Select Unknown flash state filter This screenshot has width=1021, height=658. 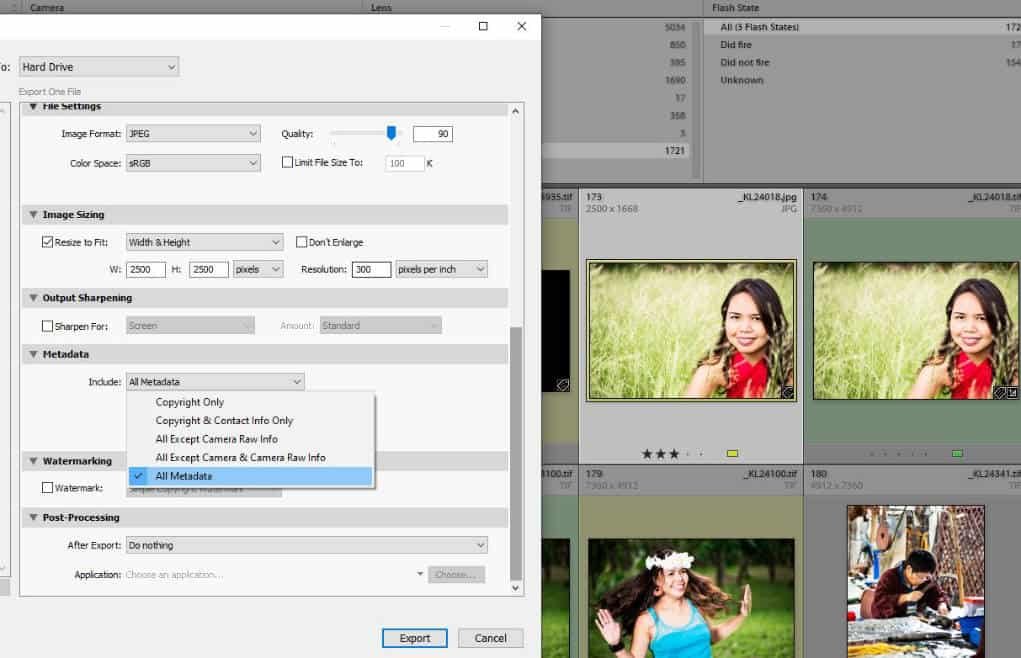(862, 80)
